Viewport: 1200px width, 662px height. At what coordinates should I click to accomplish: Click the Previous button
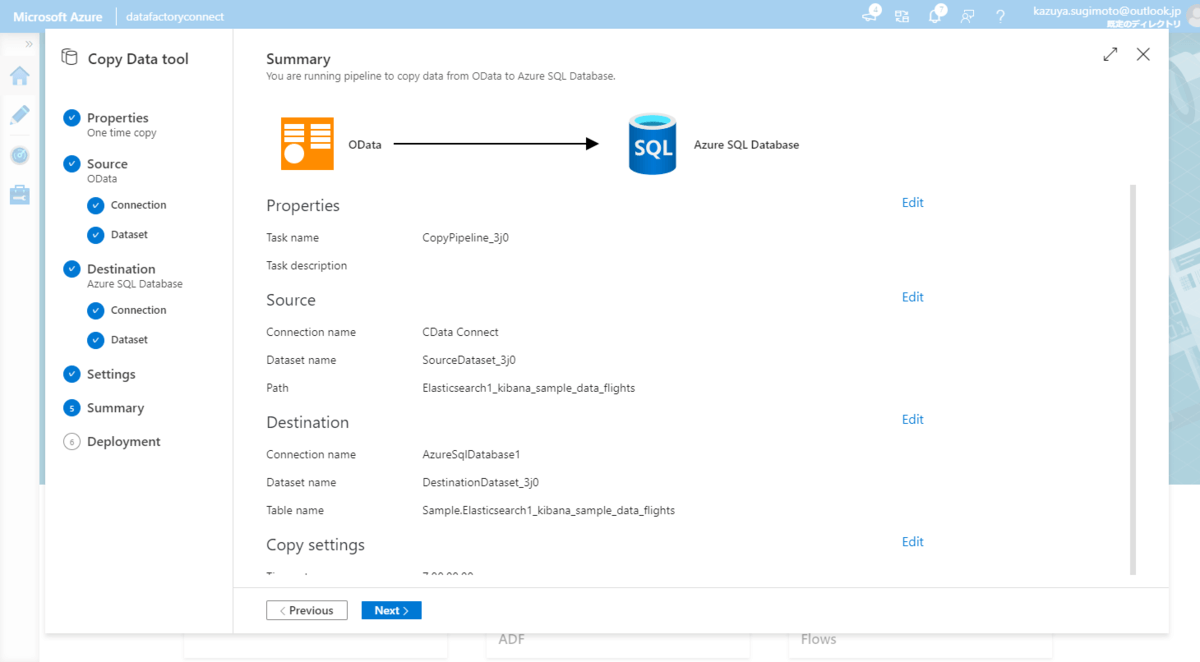(307, 610)
